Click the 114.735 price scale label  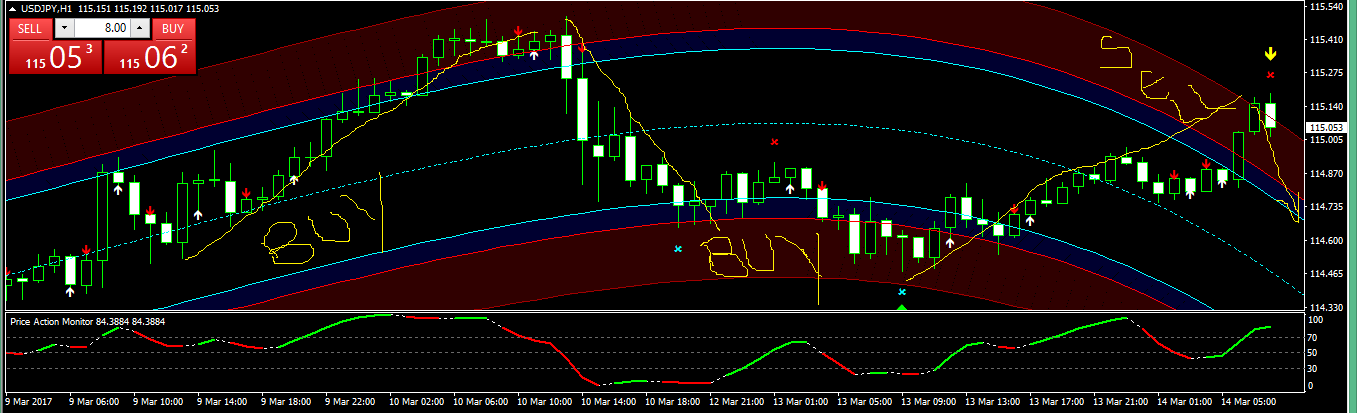(1325, 207)
